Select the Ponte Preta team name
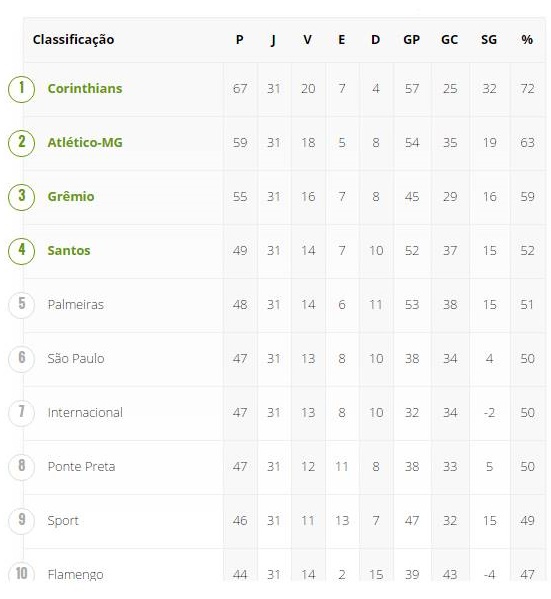The height and width of the screenshot is (599, 551). [x=81, y=466]
